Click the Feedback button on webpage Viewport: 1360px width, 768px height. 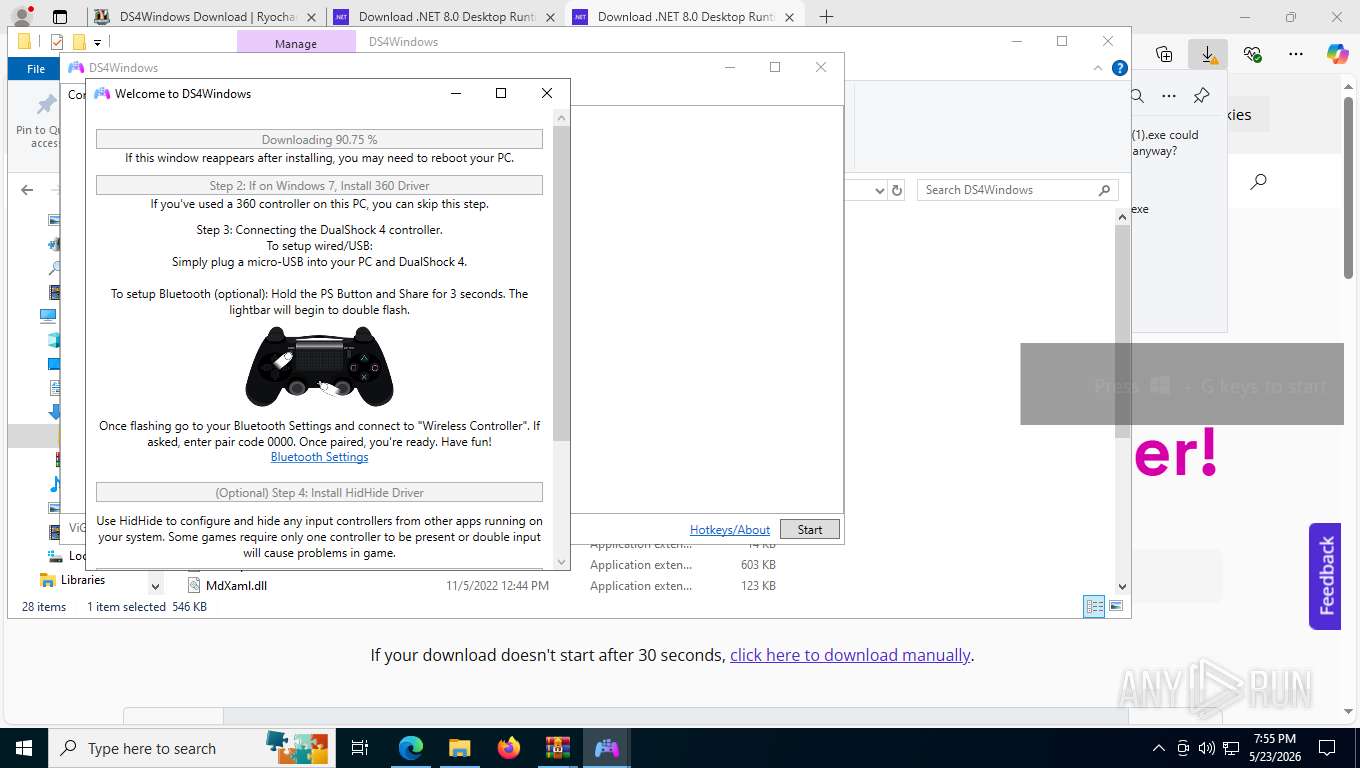[x=1325, y=576]
